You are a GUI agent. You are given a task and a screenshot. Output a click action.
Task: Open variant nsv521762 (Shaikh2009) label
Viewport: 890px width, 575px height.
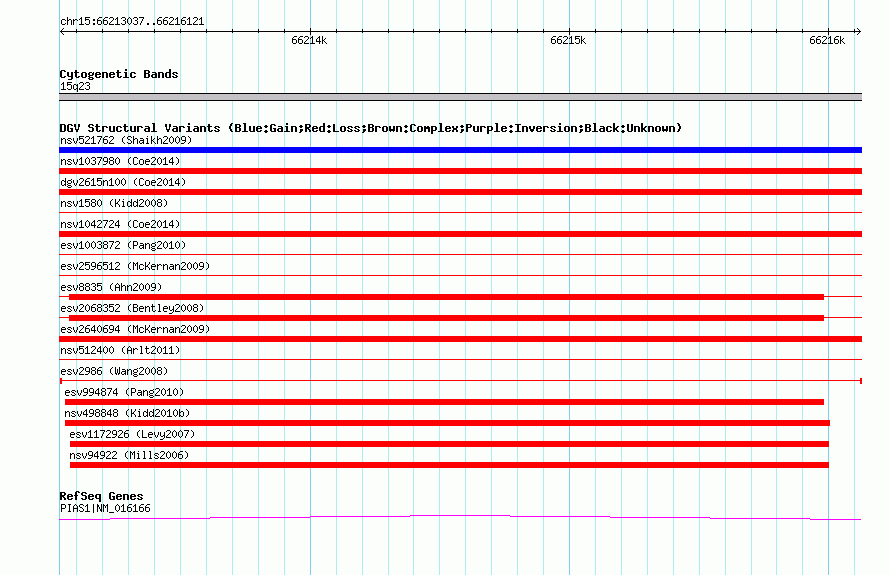pyautogui.click(x=126, y=140)
